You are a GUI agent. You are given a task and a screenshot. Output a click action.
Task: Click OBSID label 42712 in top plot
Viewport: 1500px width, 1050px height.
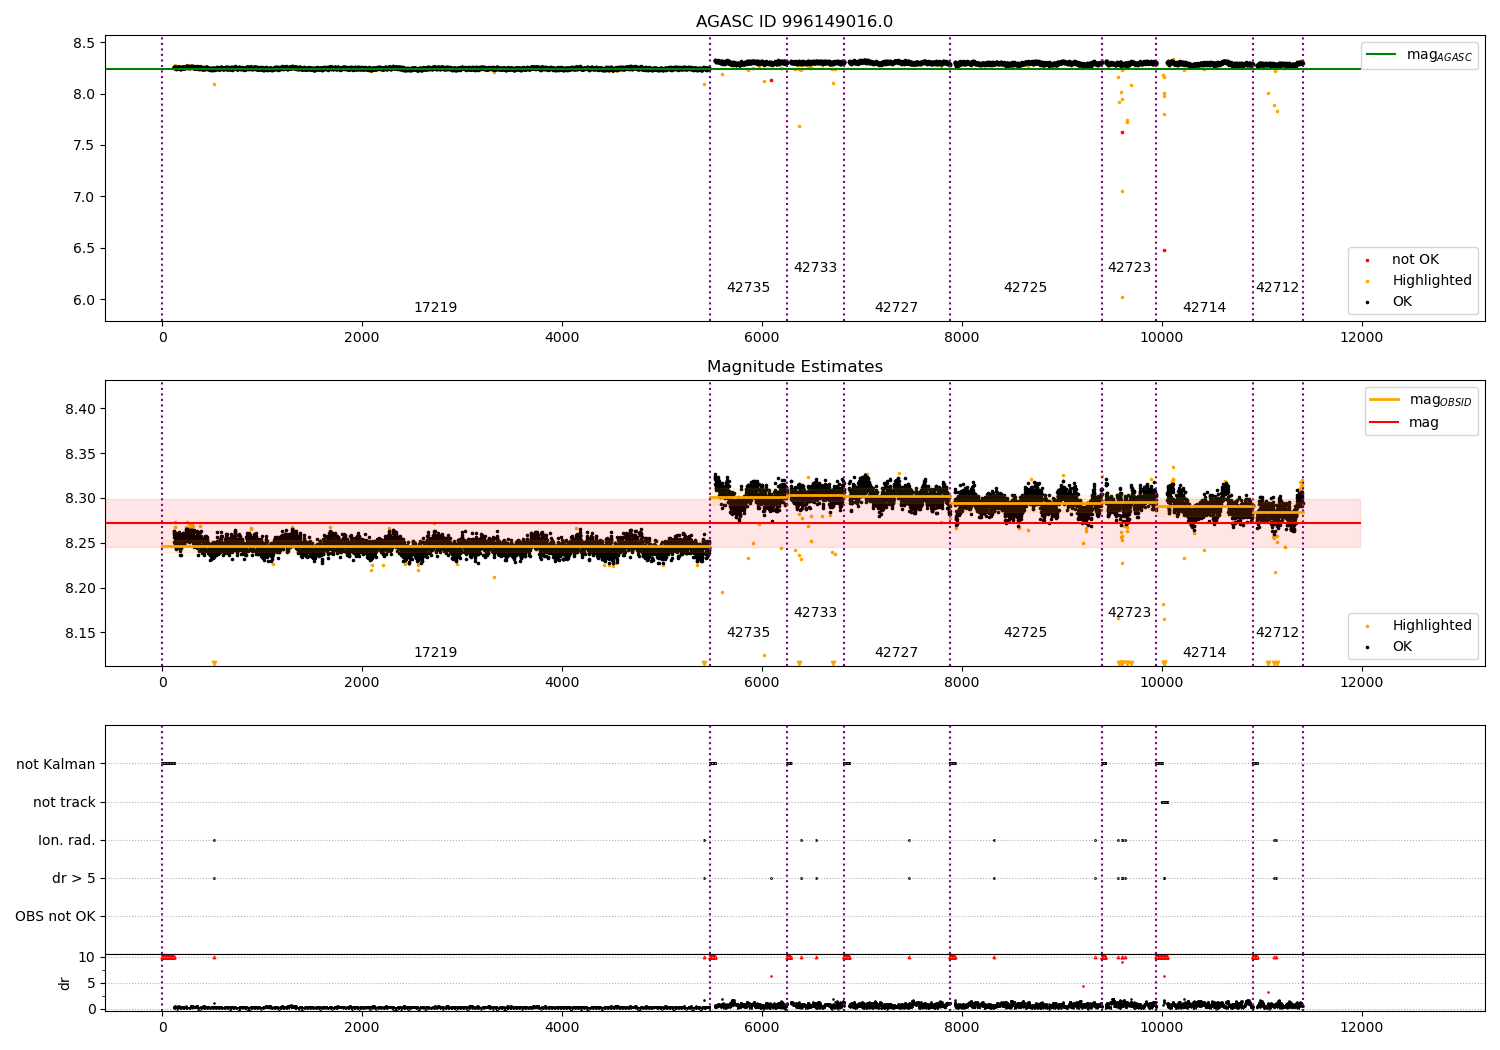tap(1277, 288)
